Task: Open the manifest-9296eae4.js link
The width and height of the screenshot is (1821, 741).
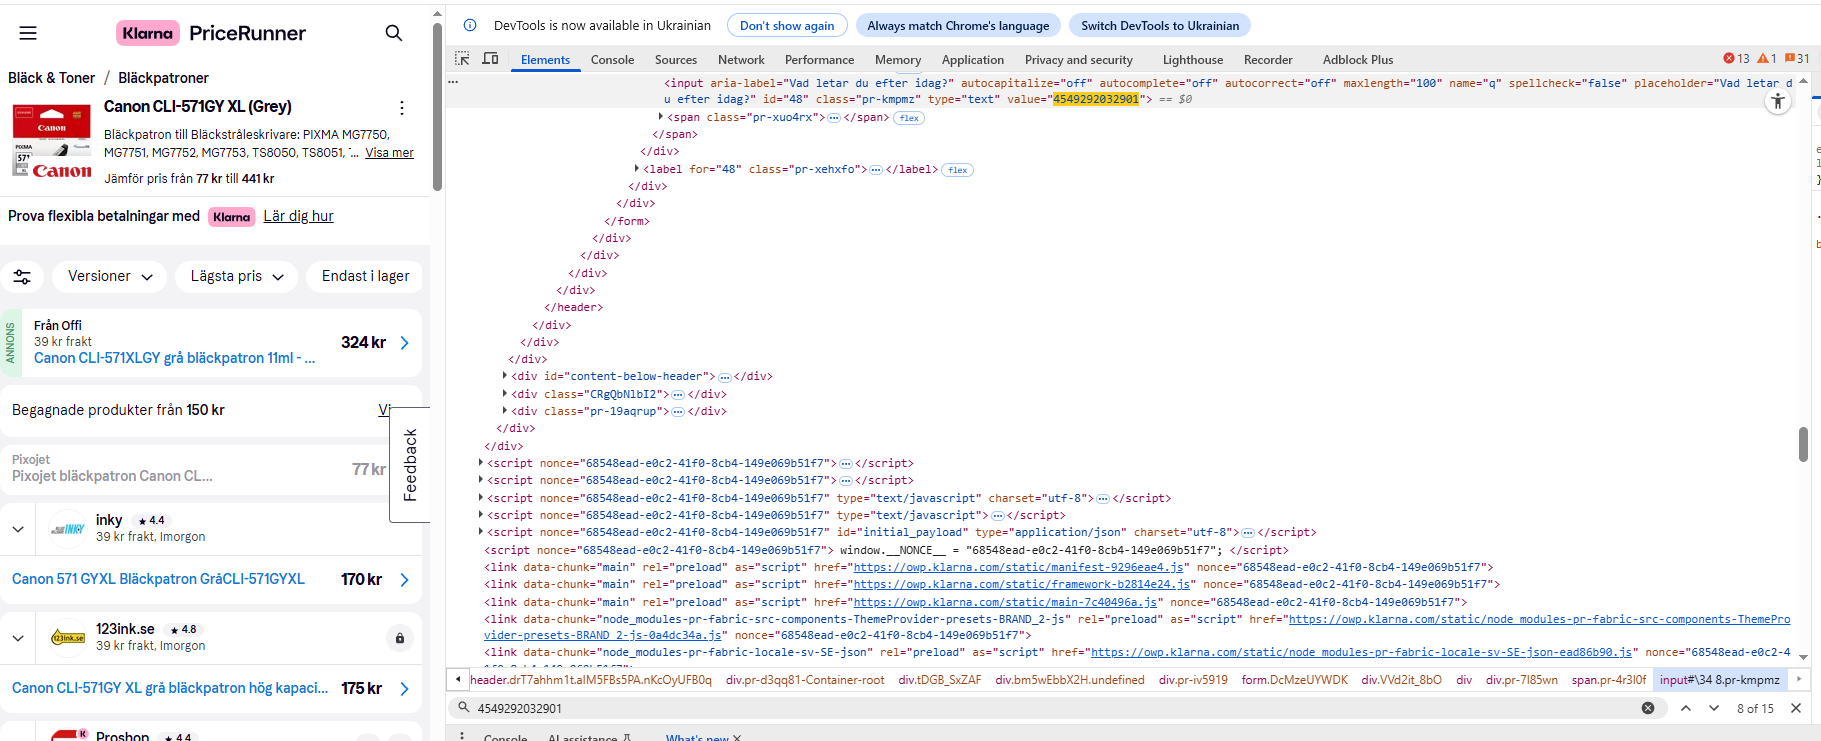Action: click(x=1018, y=567)
